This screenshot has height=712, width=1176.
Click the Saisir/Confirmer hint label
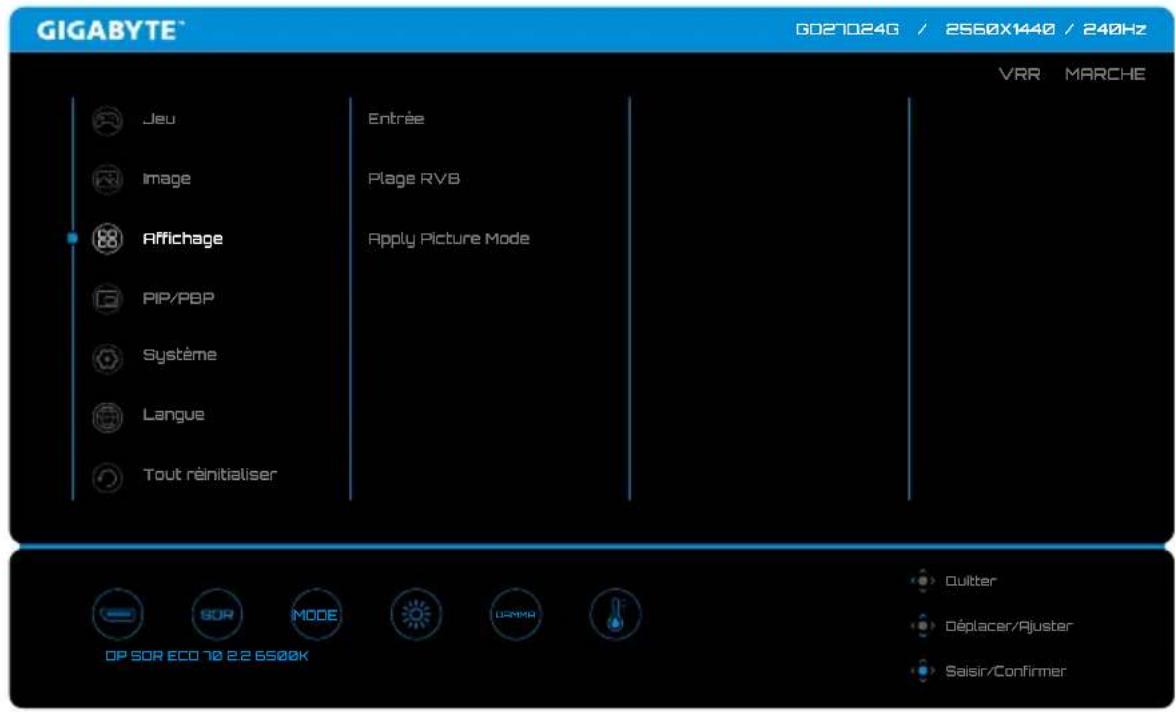click(x=1005, y=671)
